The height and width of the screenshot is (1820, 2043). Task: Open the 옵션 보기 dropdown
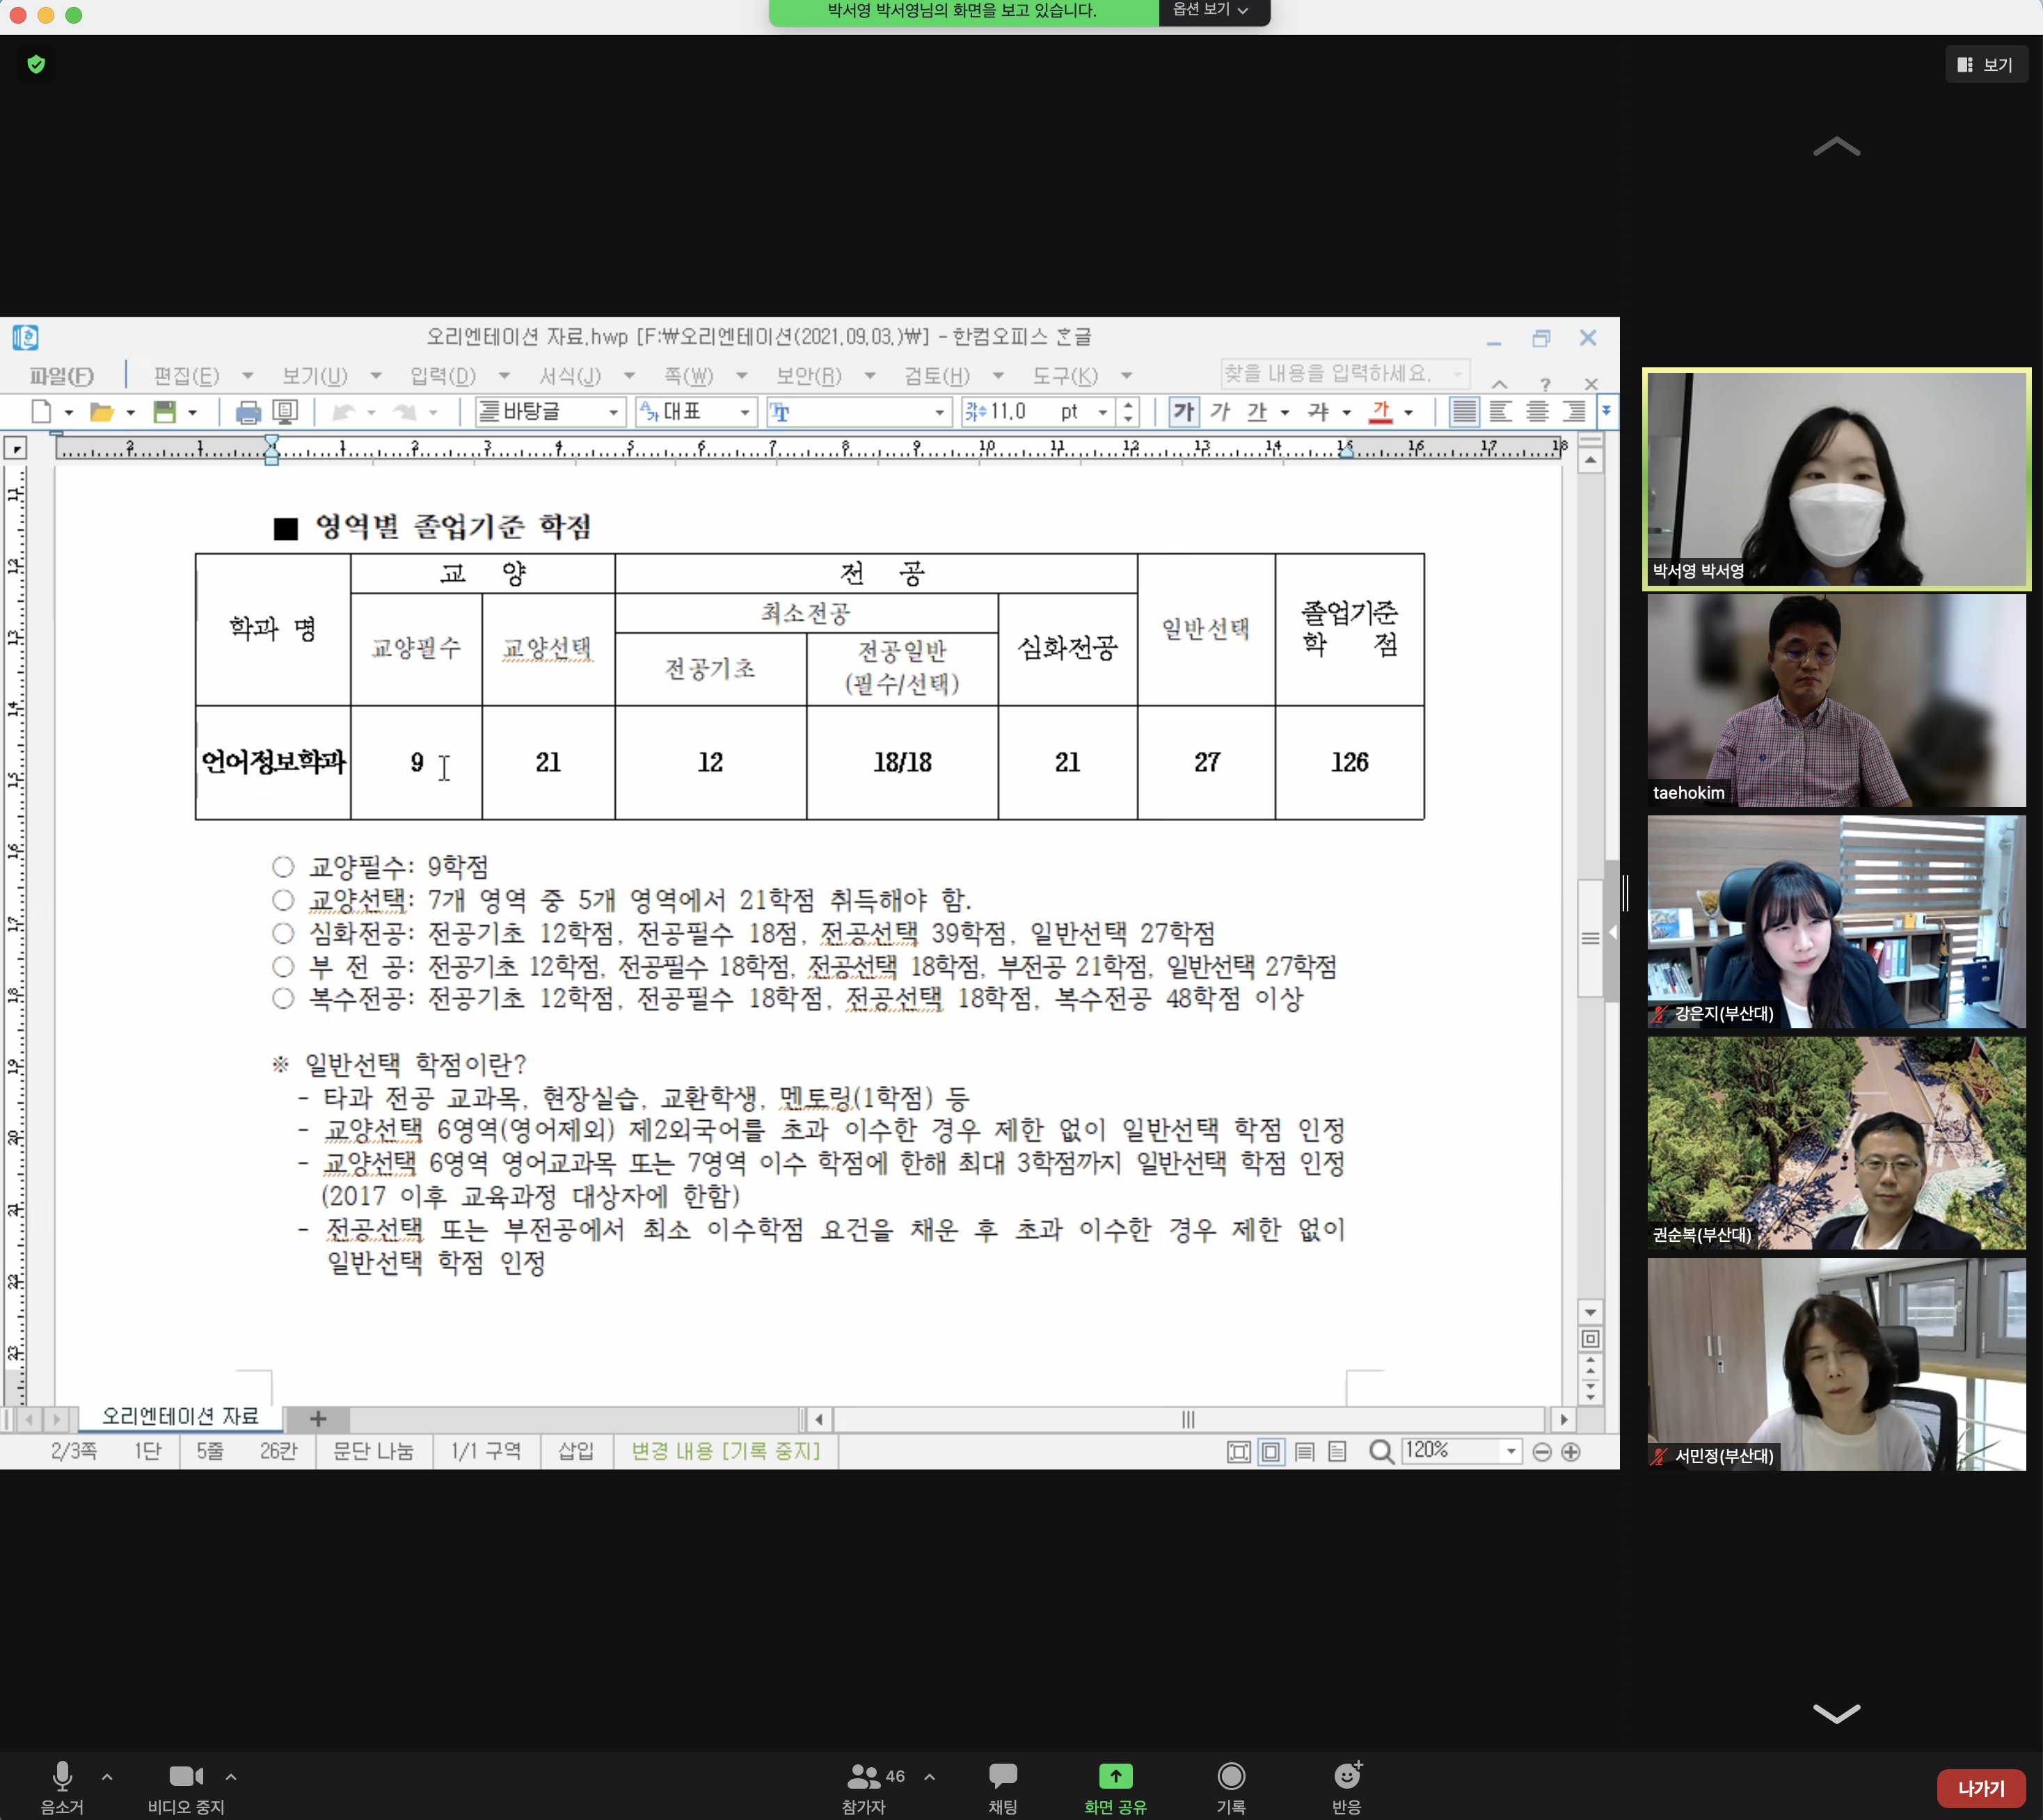(x=1212, y=10)
